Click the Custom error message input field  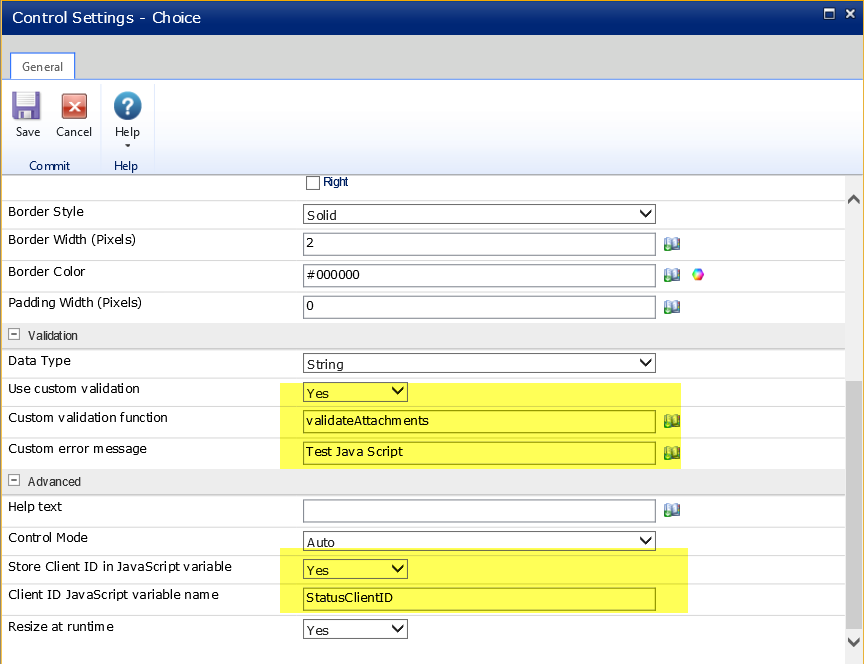(x=480, y=452)
